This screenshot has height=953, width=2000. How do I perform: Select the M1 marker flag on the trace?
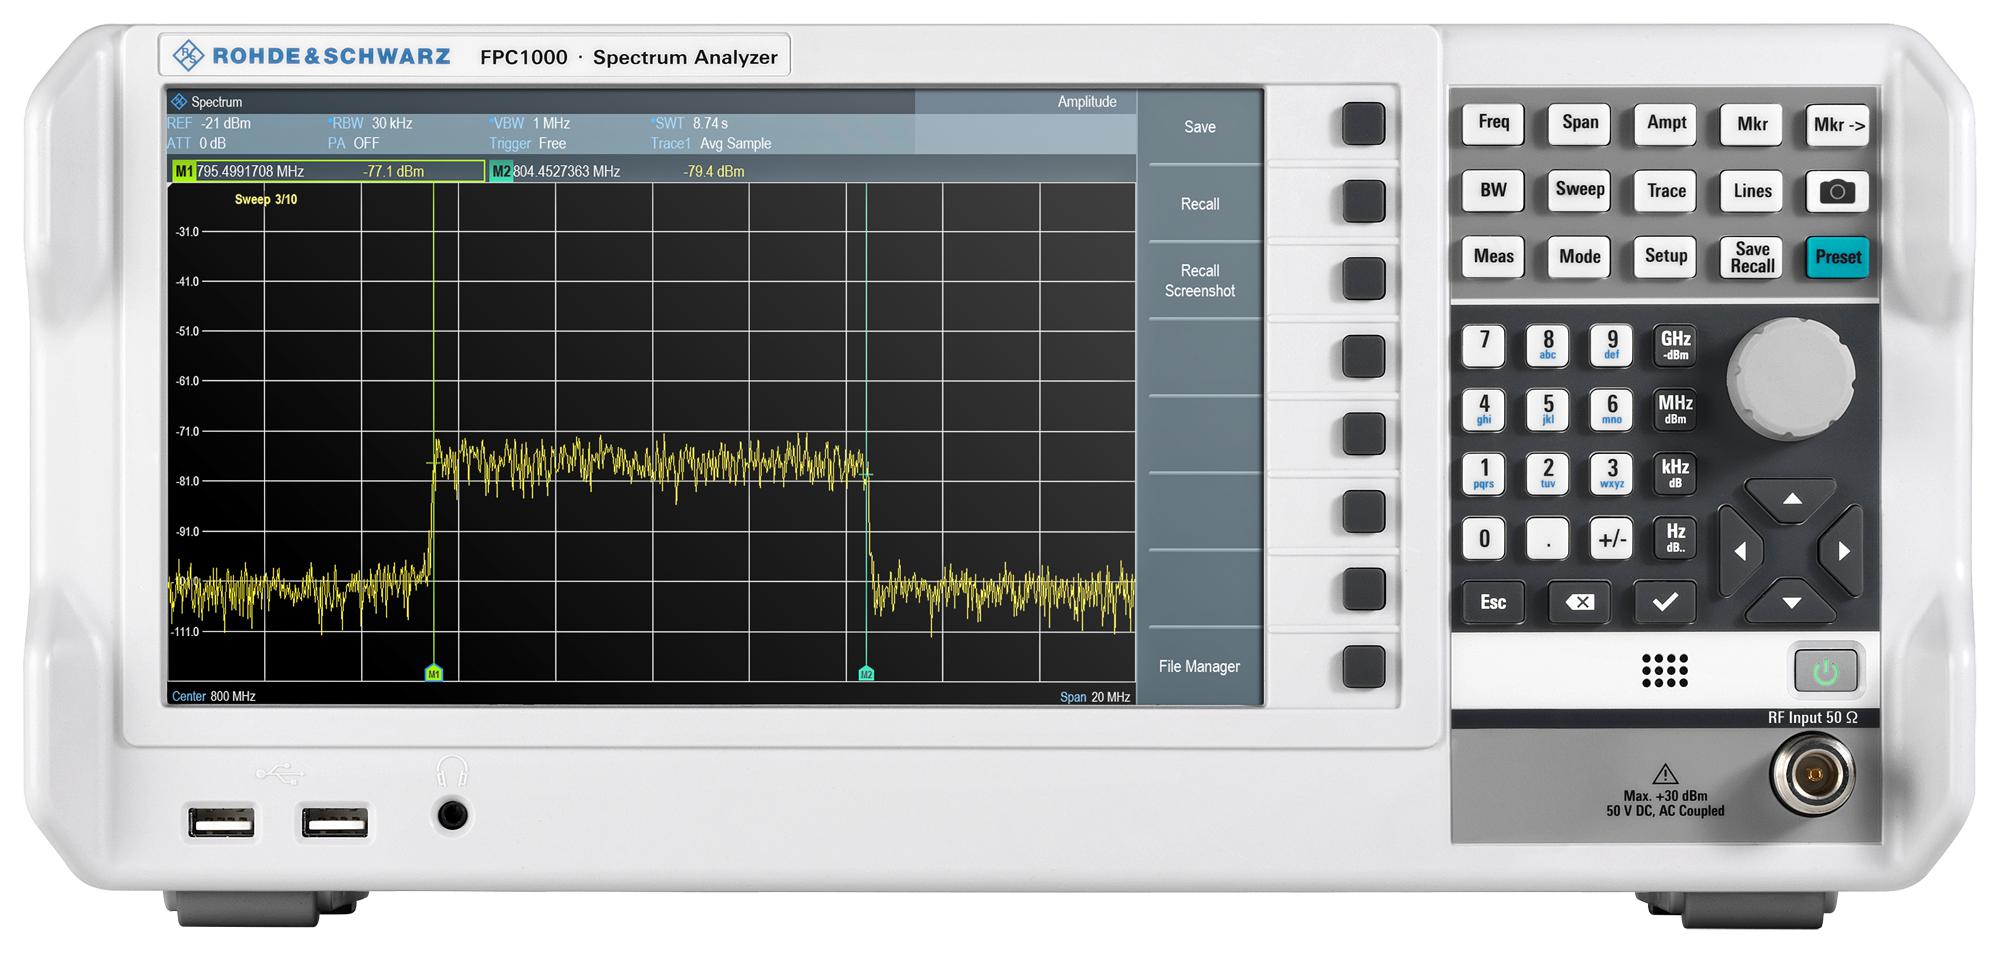(x=434, y=674)
